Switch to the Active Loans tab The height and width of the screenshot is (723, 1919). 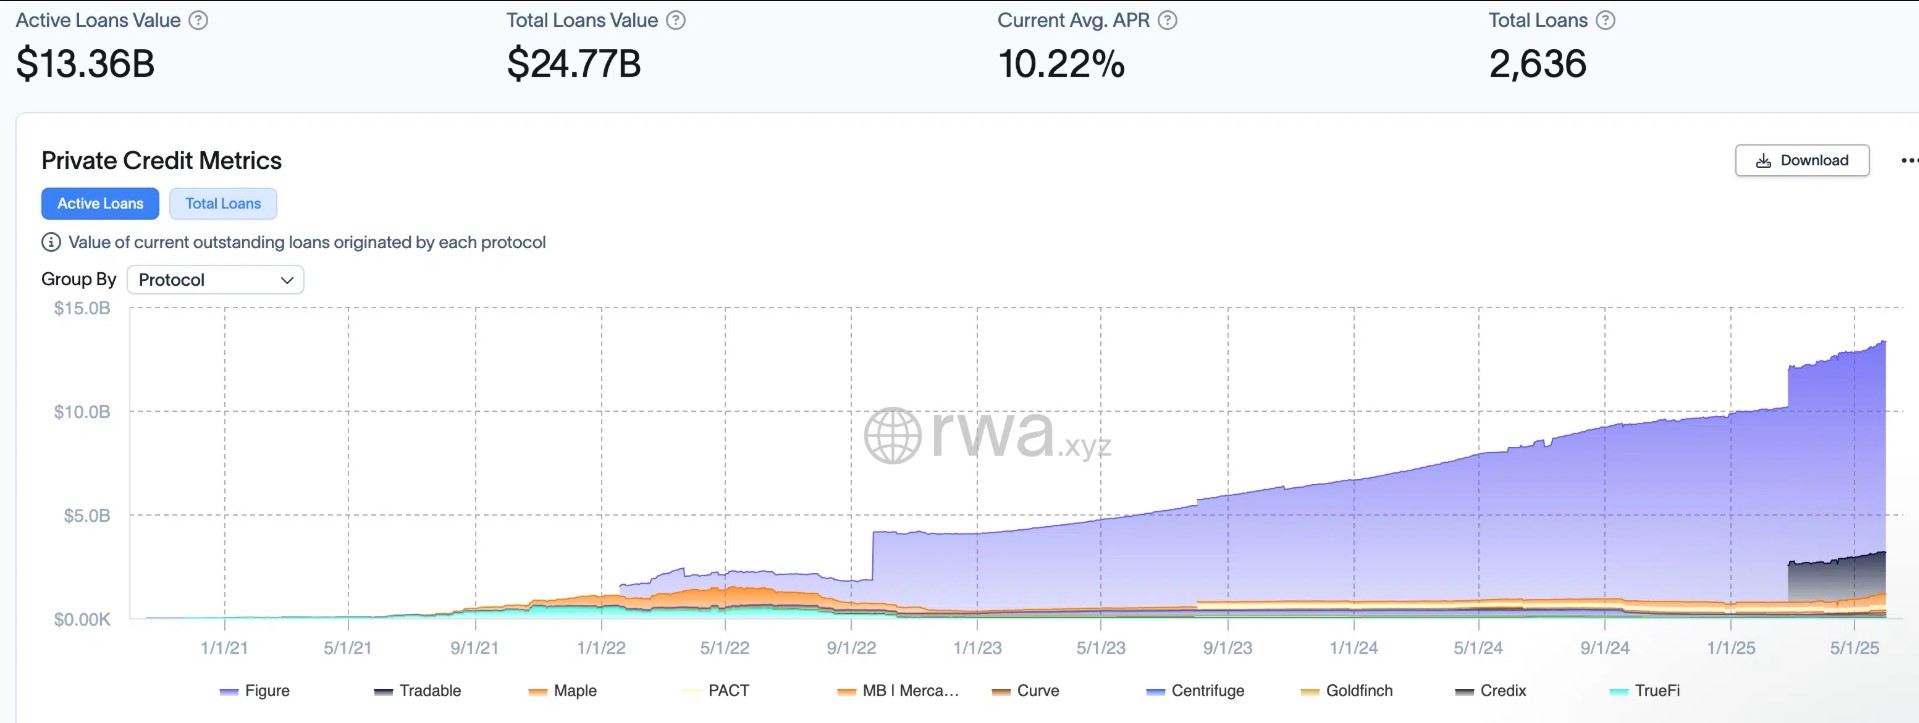pos(100,203)
